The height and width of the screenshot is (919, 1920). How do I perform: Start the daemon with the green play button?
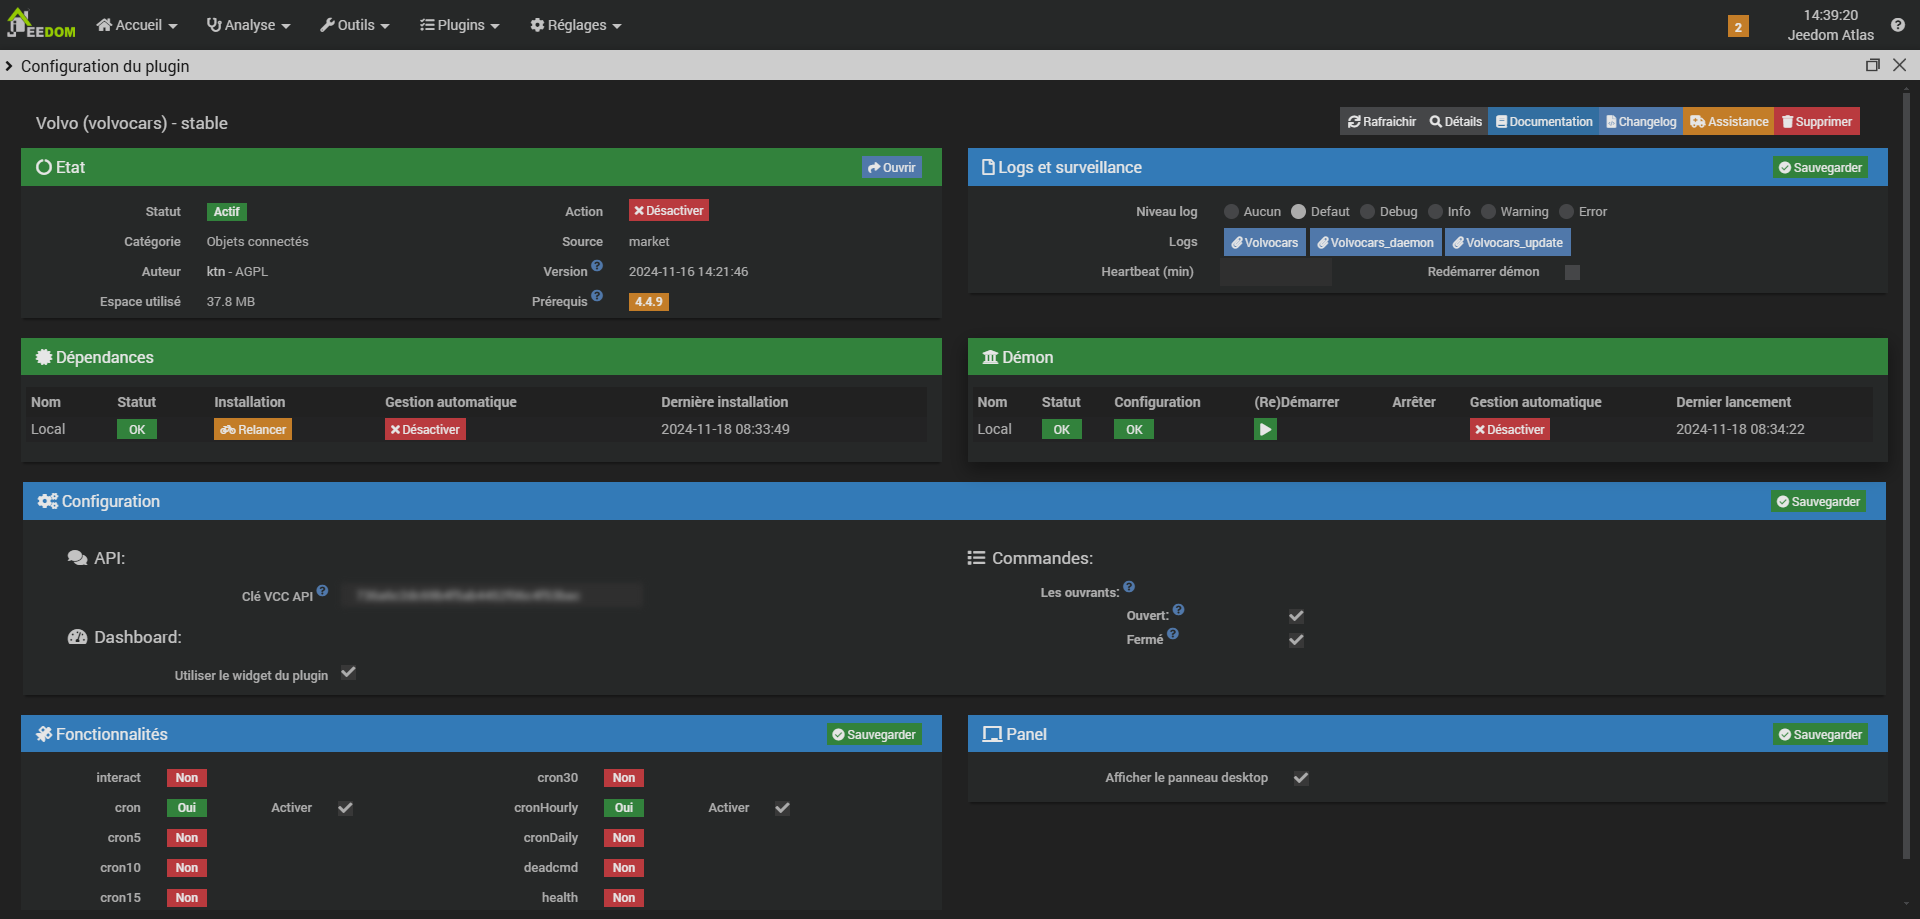click(1265, 429)
